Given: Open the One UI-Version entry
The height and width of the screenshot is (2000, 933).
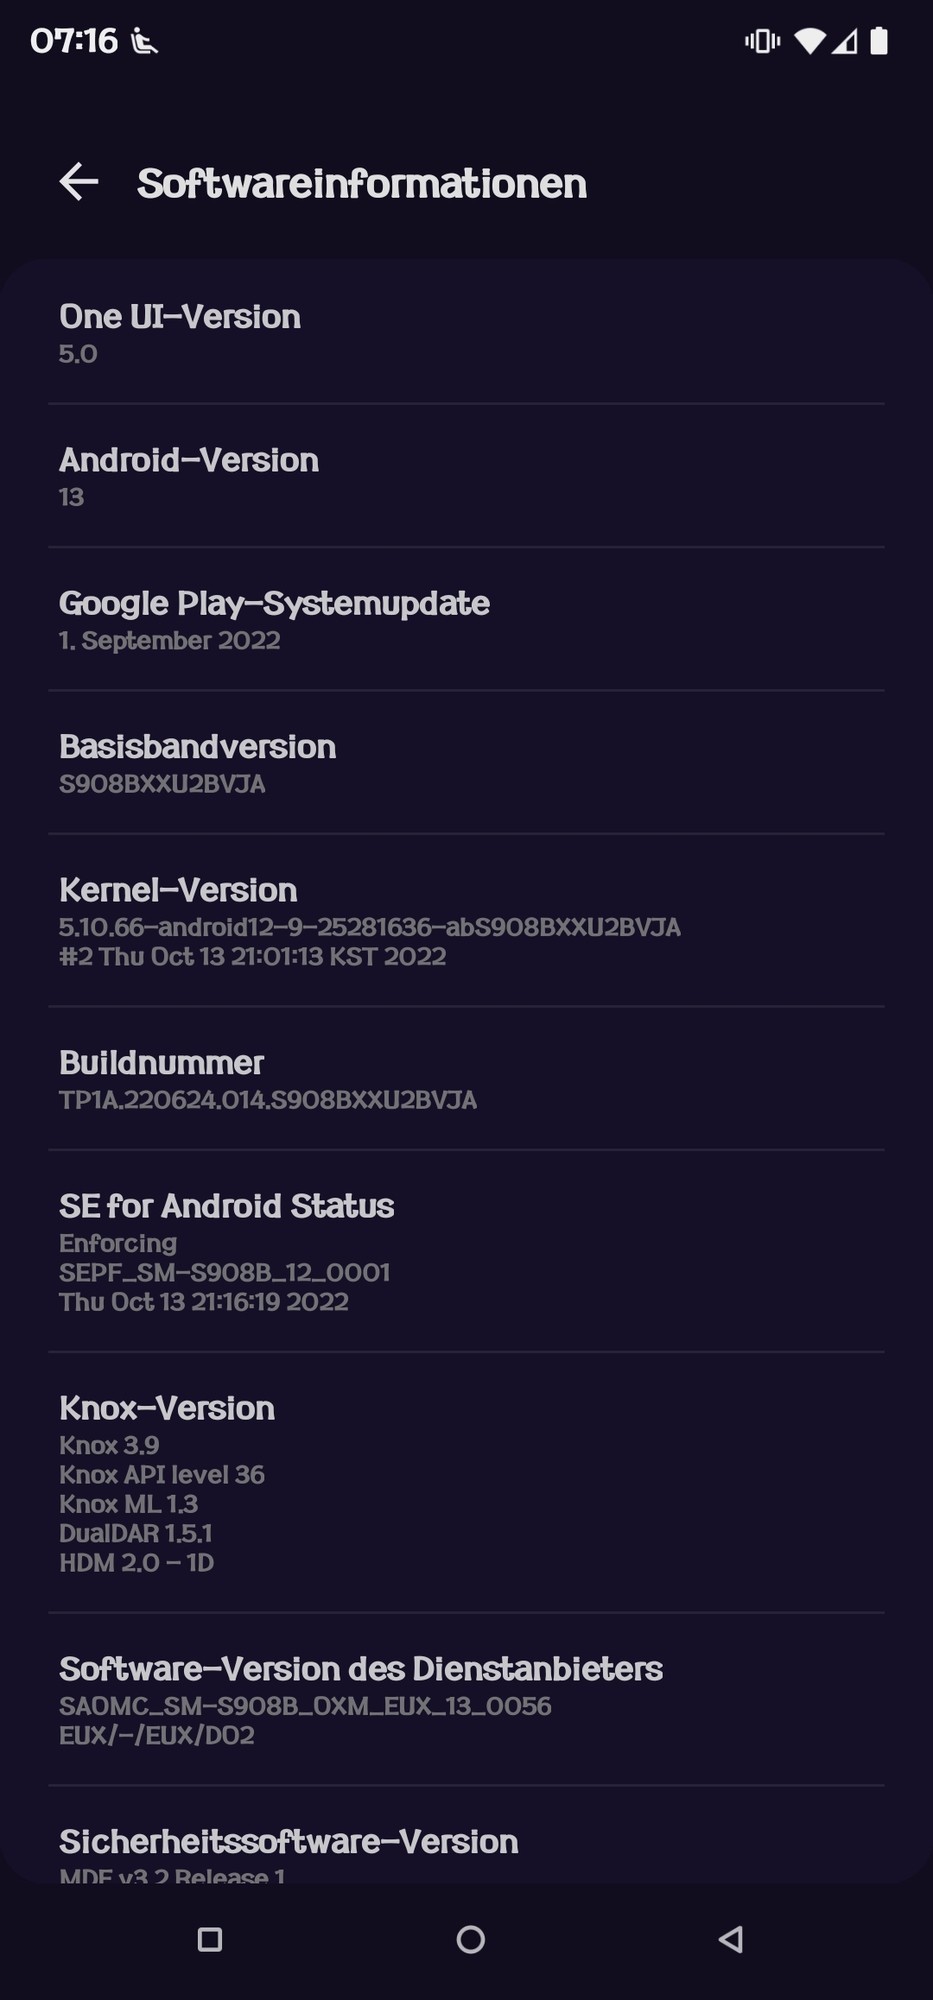Looking at the screenshot, I should coord(466,332).
